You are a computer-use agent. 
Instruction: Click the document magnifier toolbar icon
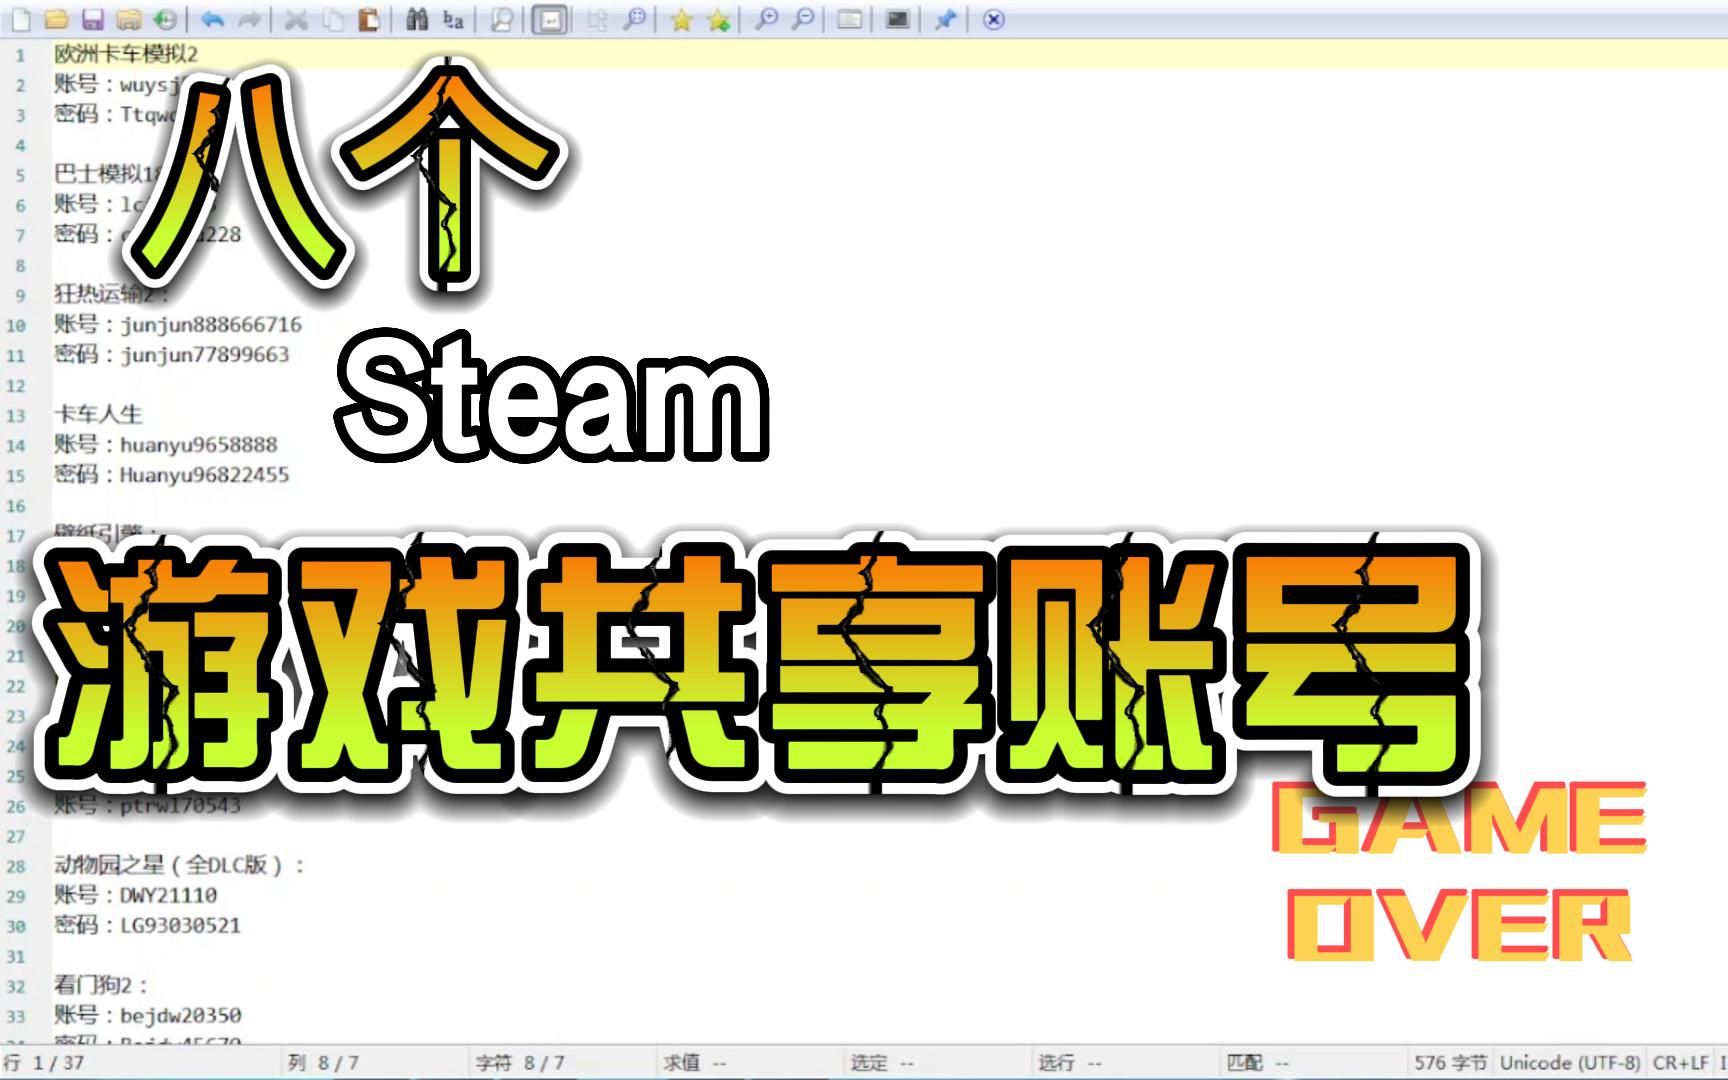[x=502, y=19]
